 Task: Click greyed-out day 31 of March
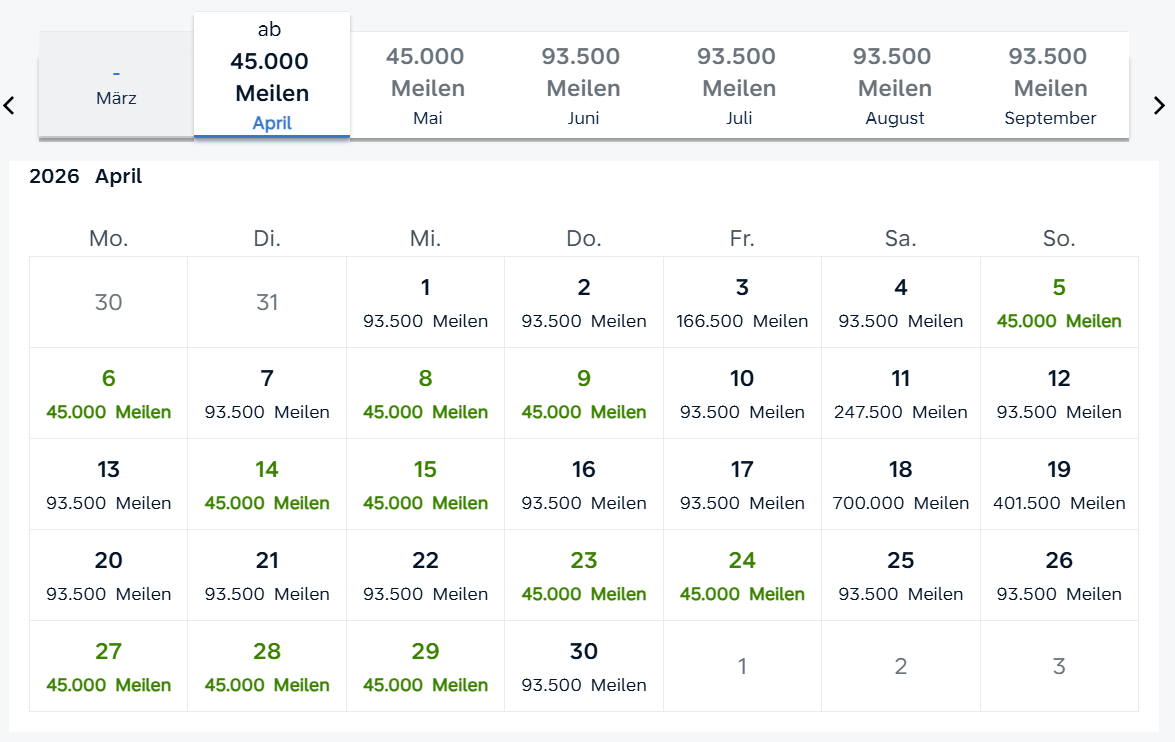[267, 302]
